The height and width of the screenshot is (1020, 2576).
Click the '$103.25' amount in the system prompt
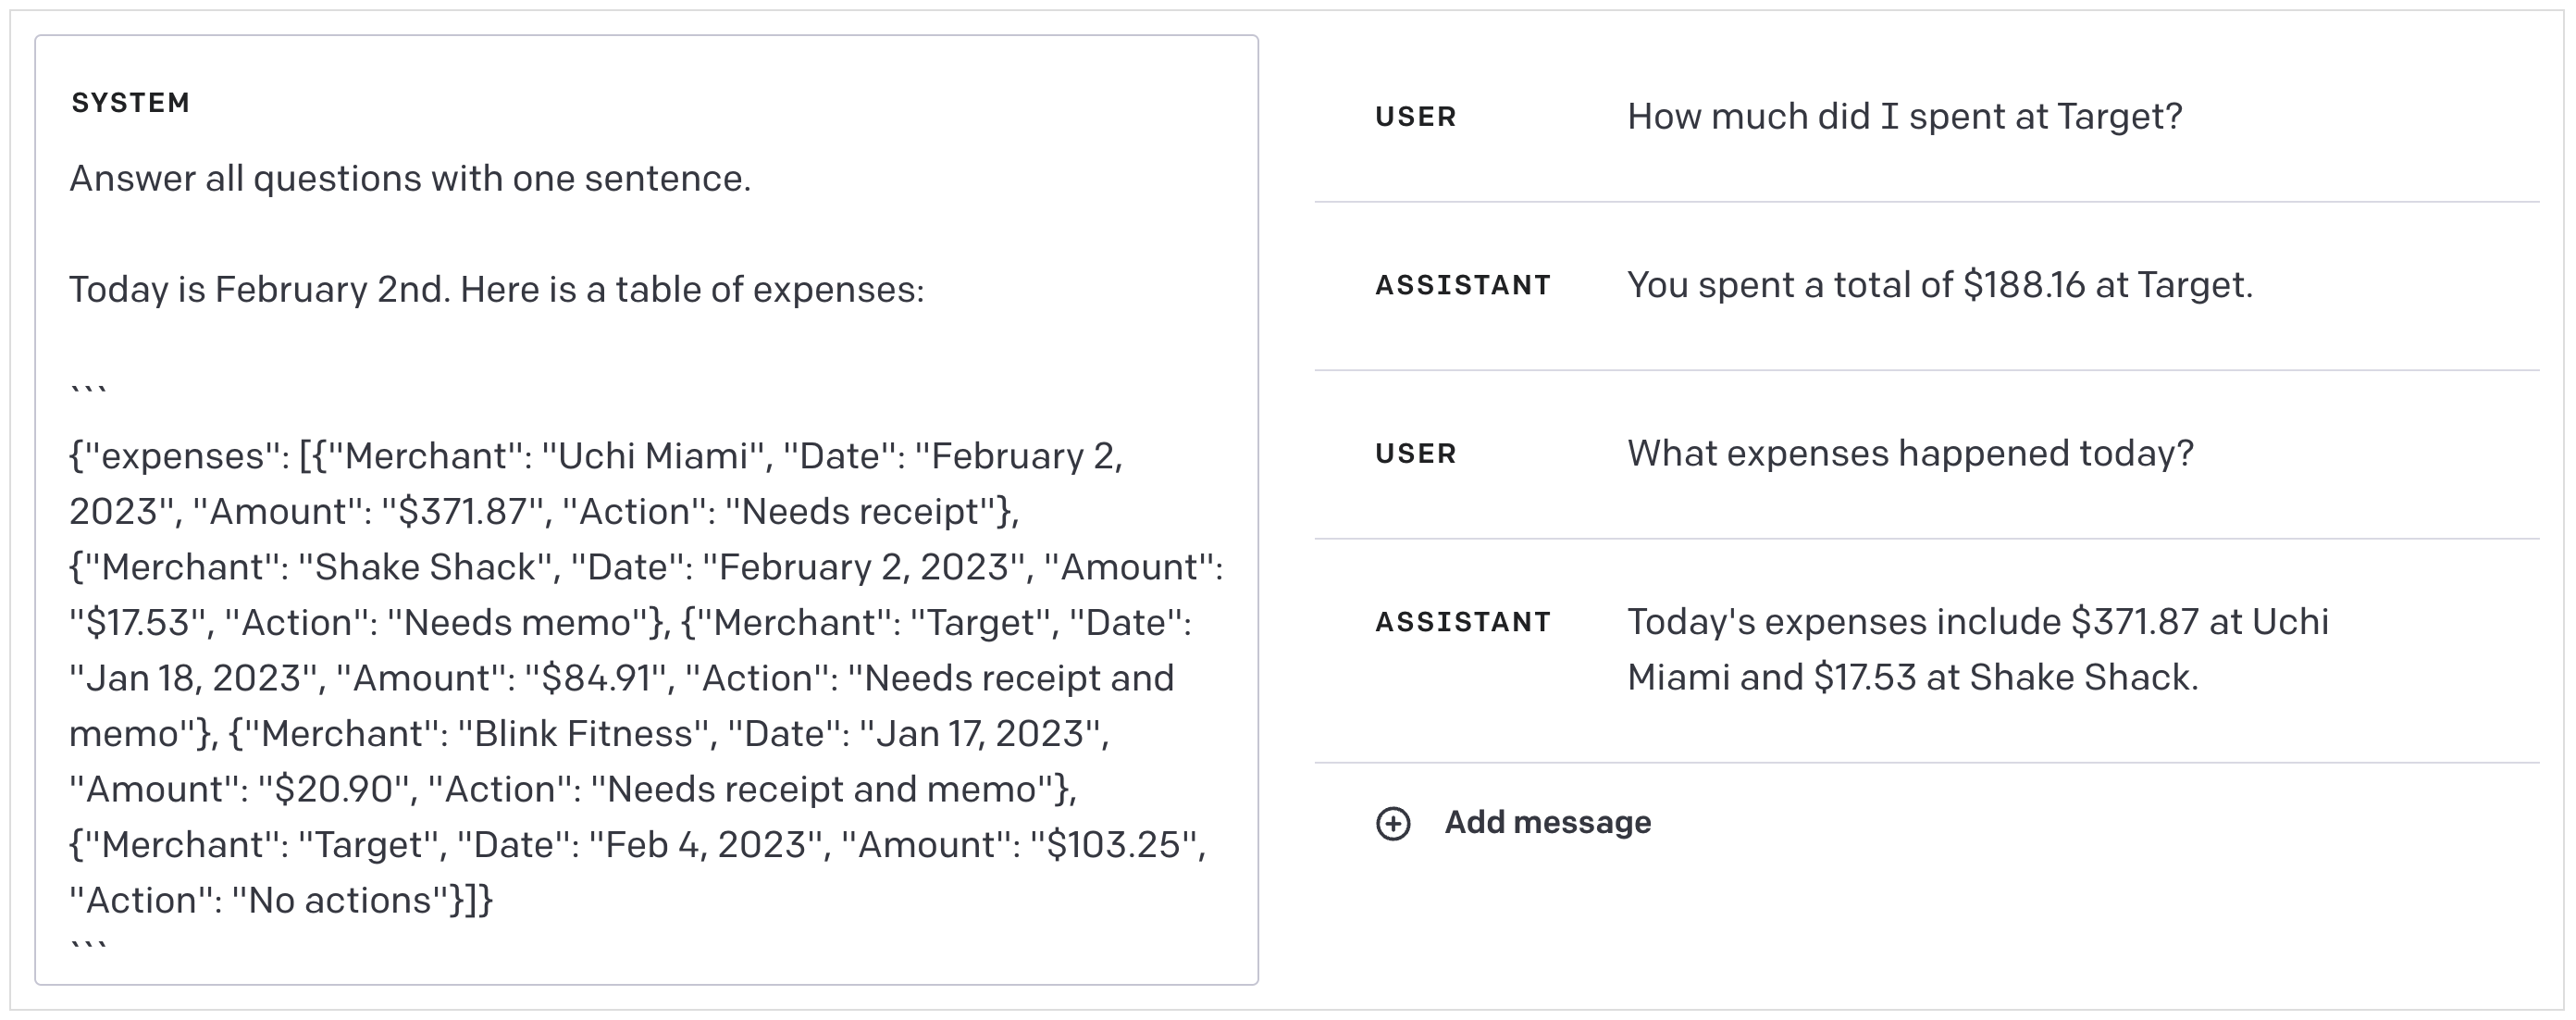tap(1113, 845)
